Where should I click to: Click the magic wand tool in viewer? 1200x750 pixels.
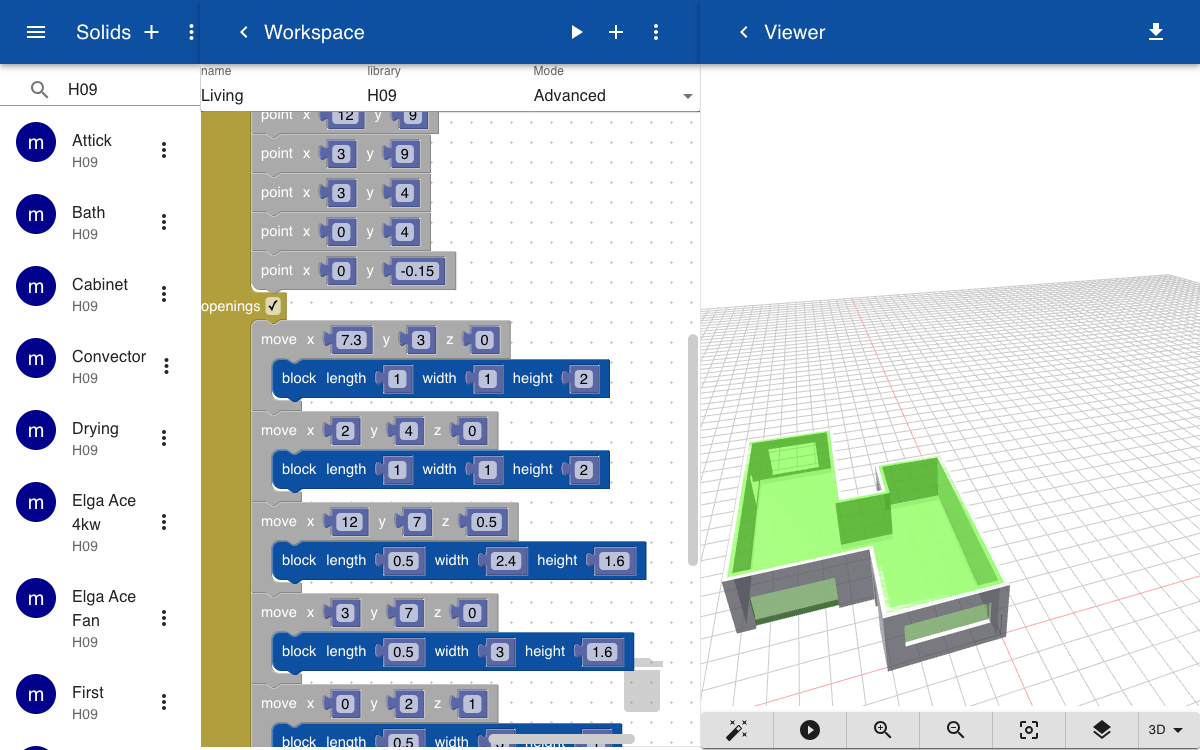tap(737, 730)
